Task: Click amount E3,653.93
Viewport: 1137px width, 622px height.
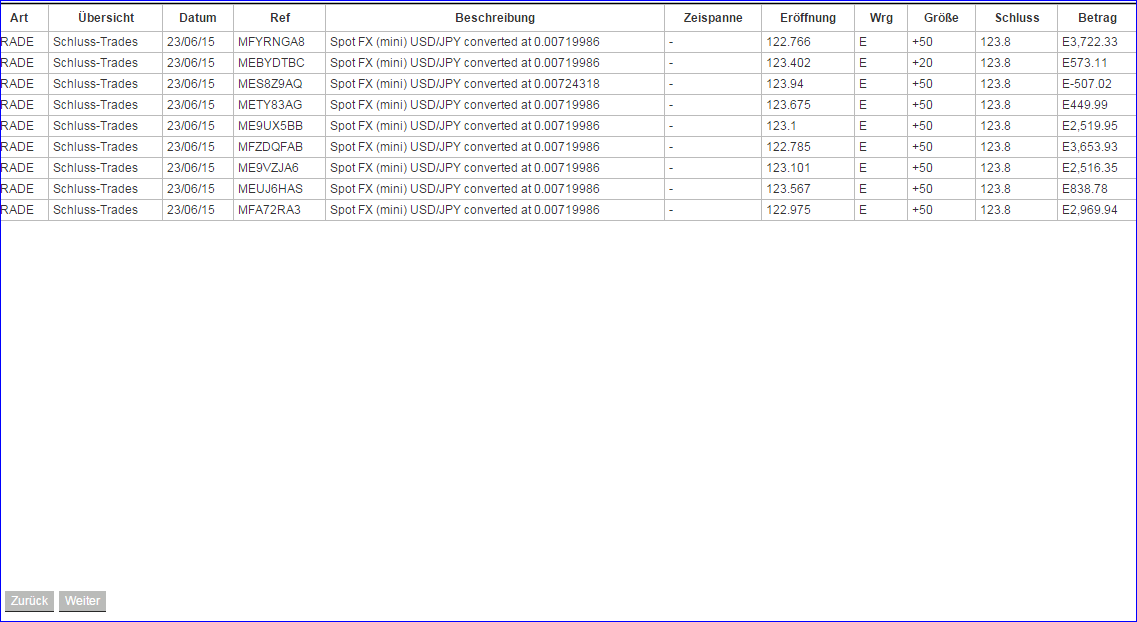Action: tap(1090, 147)
